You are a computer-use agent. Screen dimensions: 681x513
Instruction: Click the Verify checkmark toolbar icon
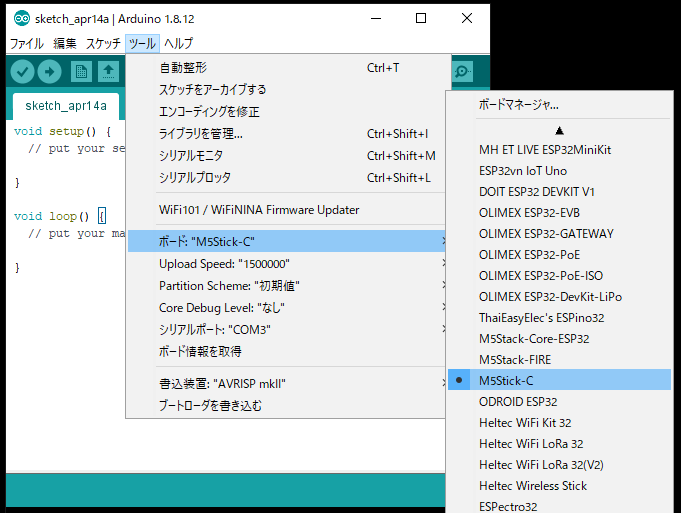tap(22, 72)
